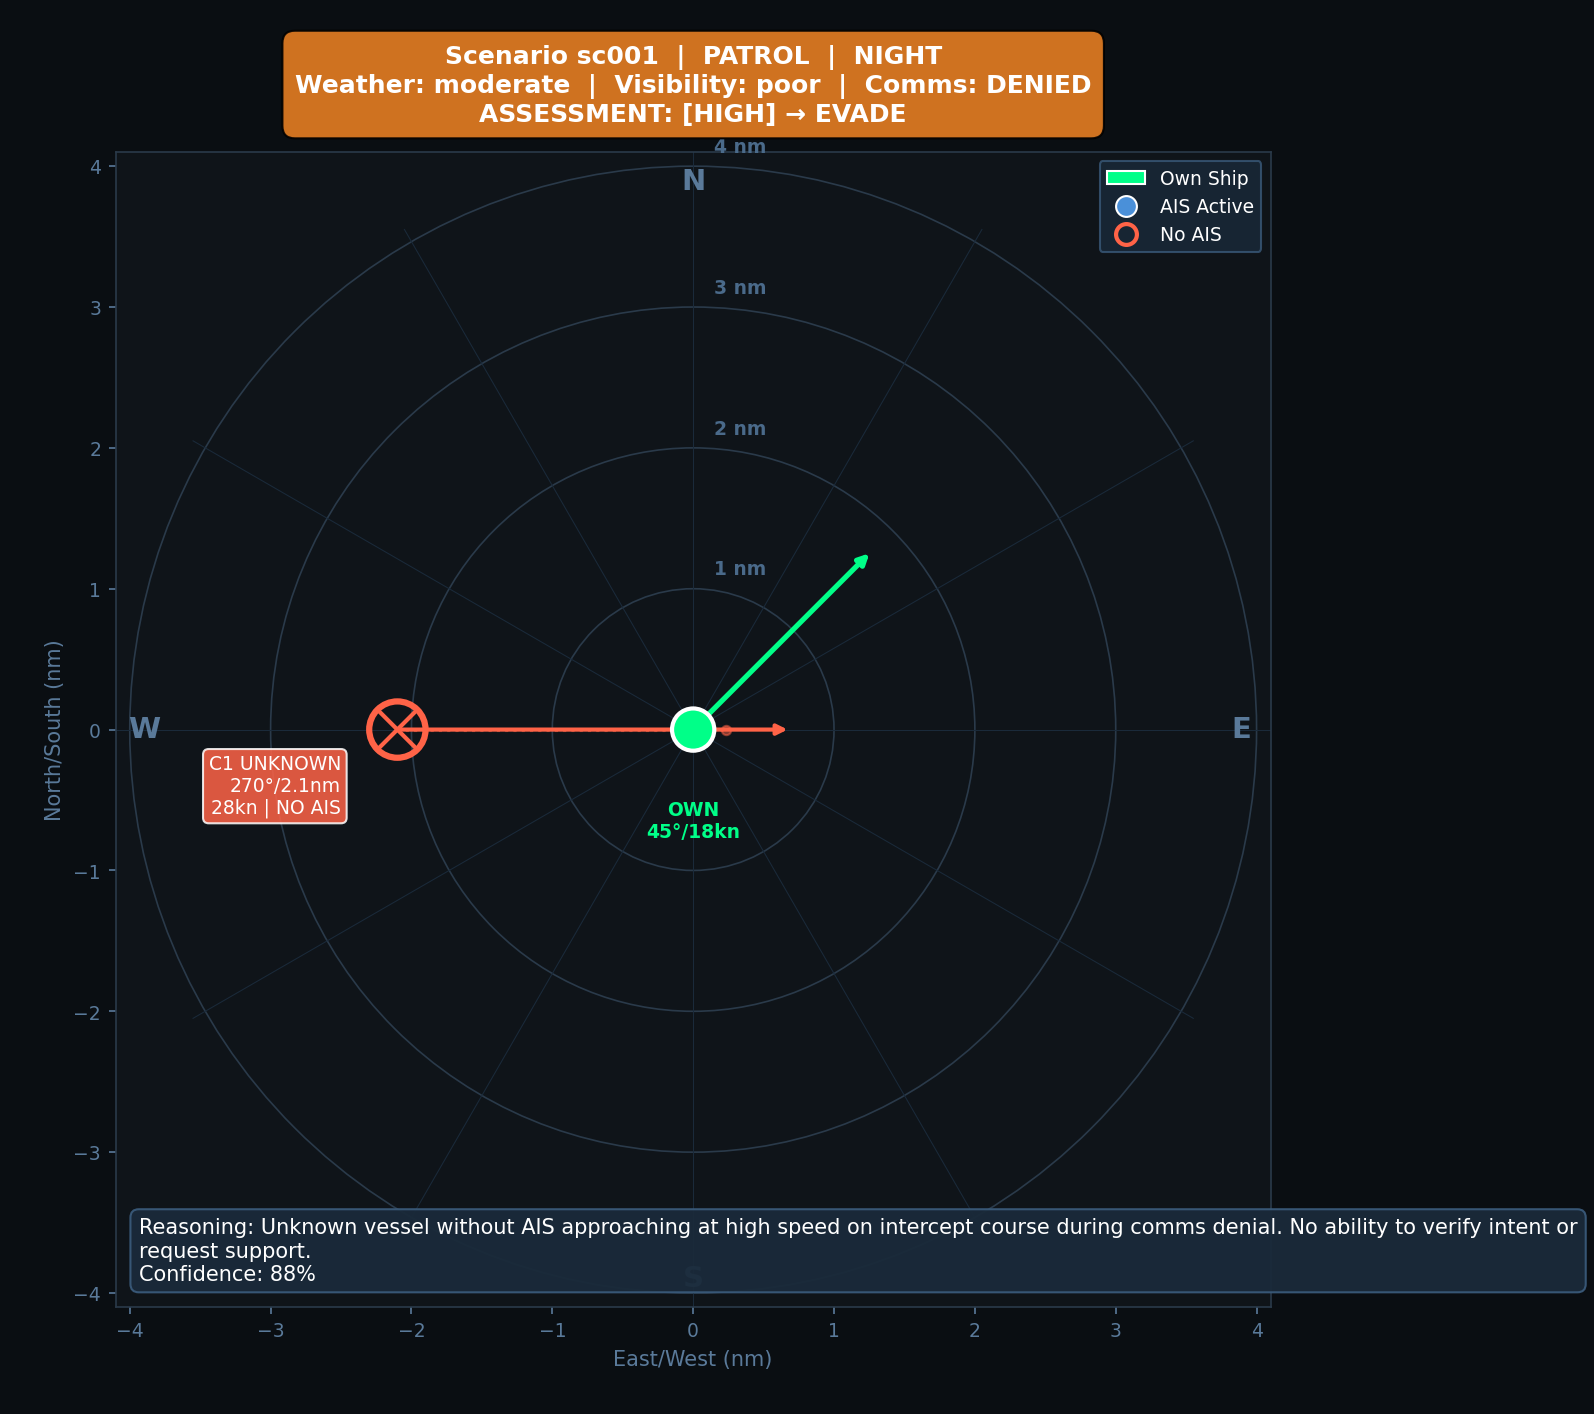Click the '4 nm' range ring label
The height and width of the screenshot is (1414, 1594).
click(740, 147)
